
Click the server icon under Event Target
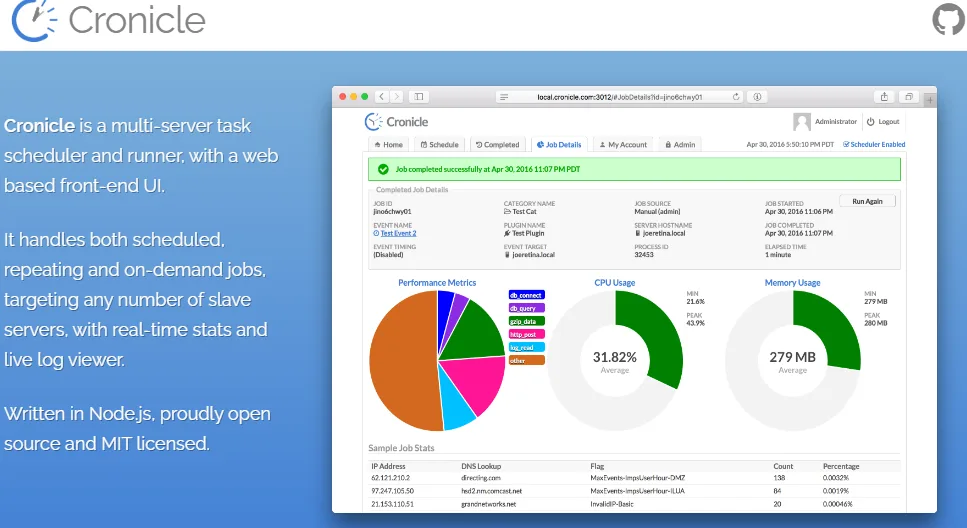(507, 255)
